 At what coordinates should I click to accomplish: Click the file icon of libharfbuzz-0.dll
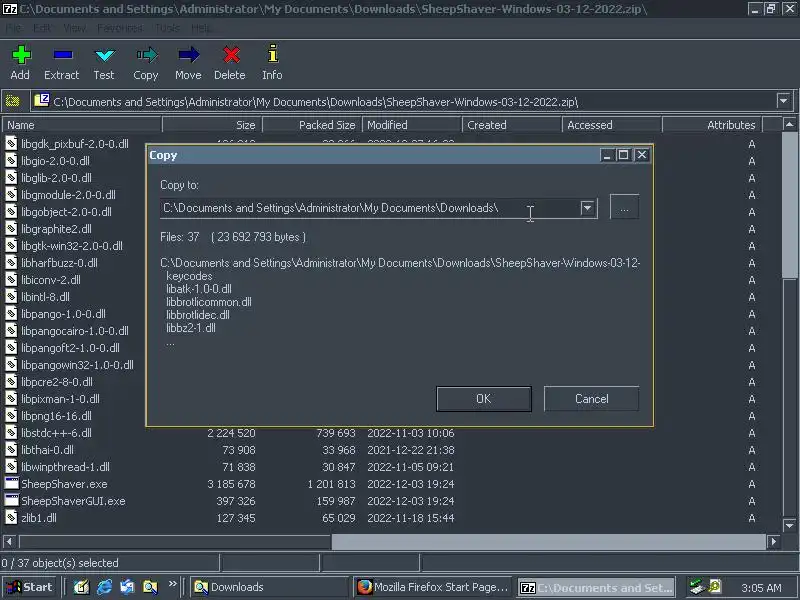[x=11, y=262]
